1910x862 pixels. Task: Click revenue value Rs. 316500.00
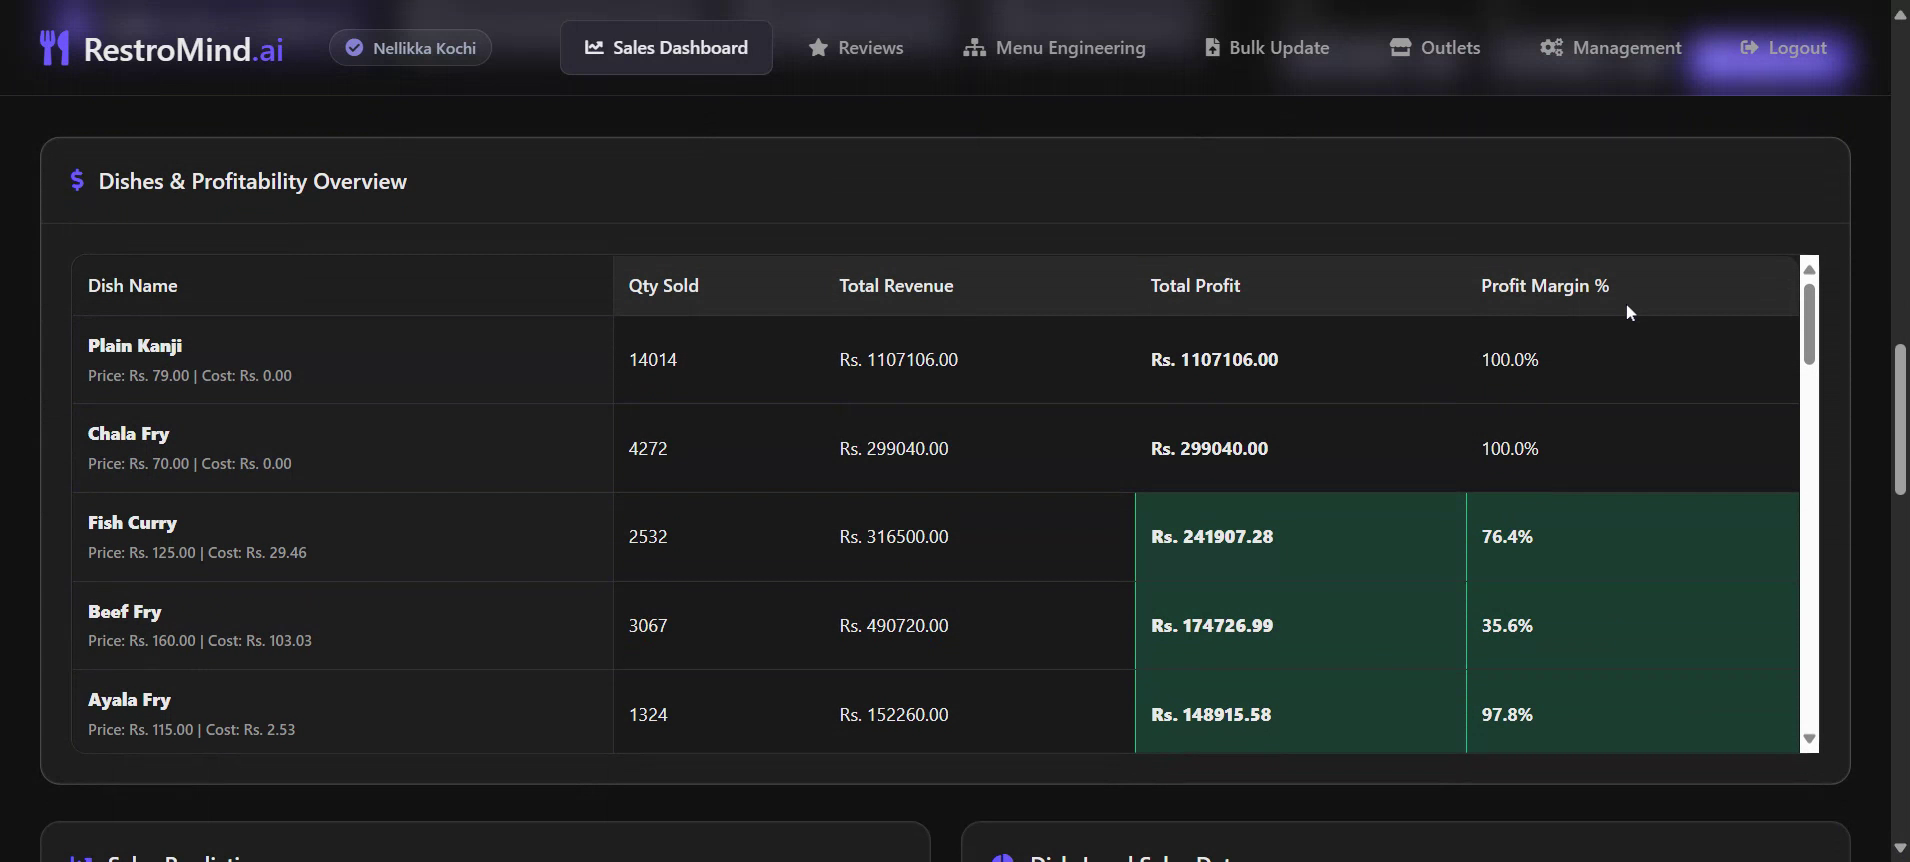(x=894, y=537)
